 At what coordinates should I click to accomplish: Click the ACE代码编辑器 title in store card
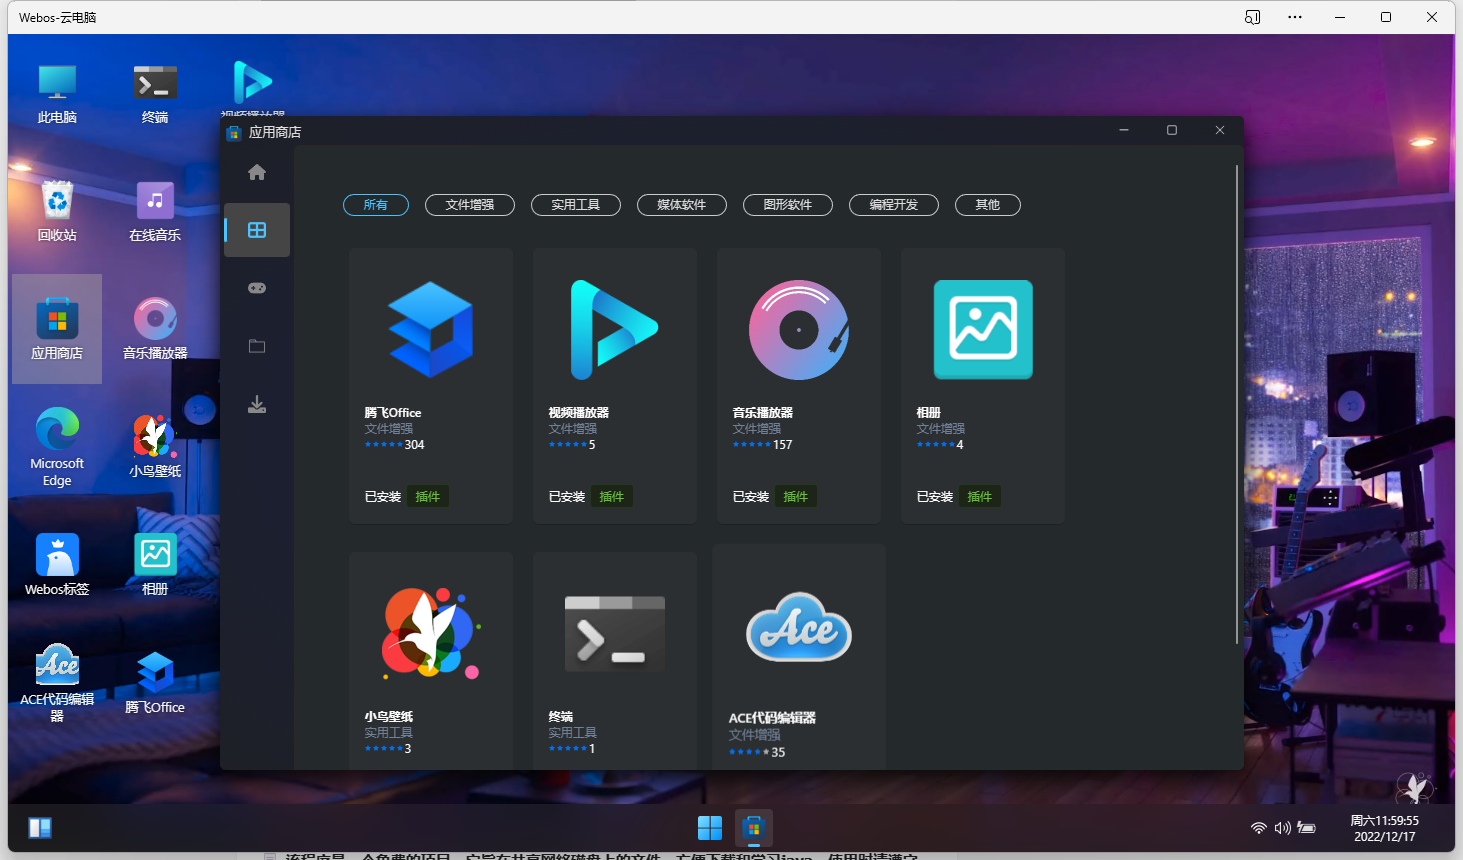[772, 718]
